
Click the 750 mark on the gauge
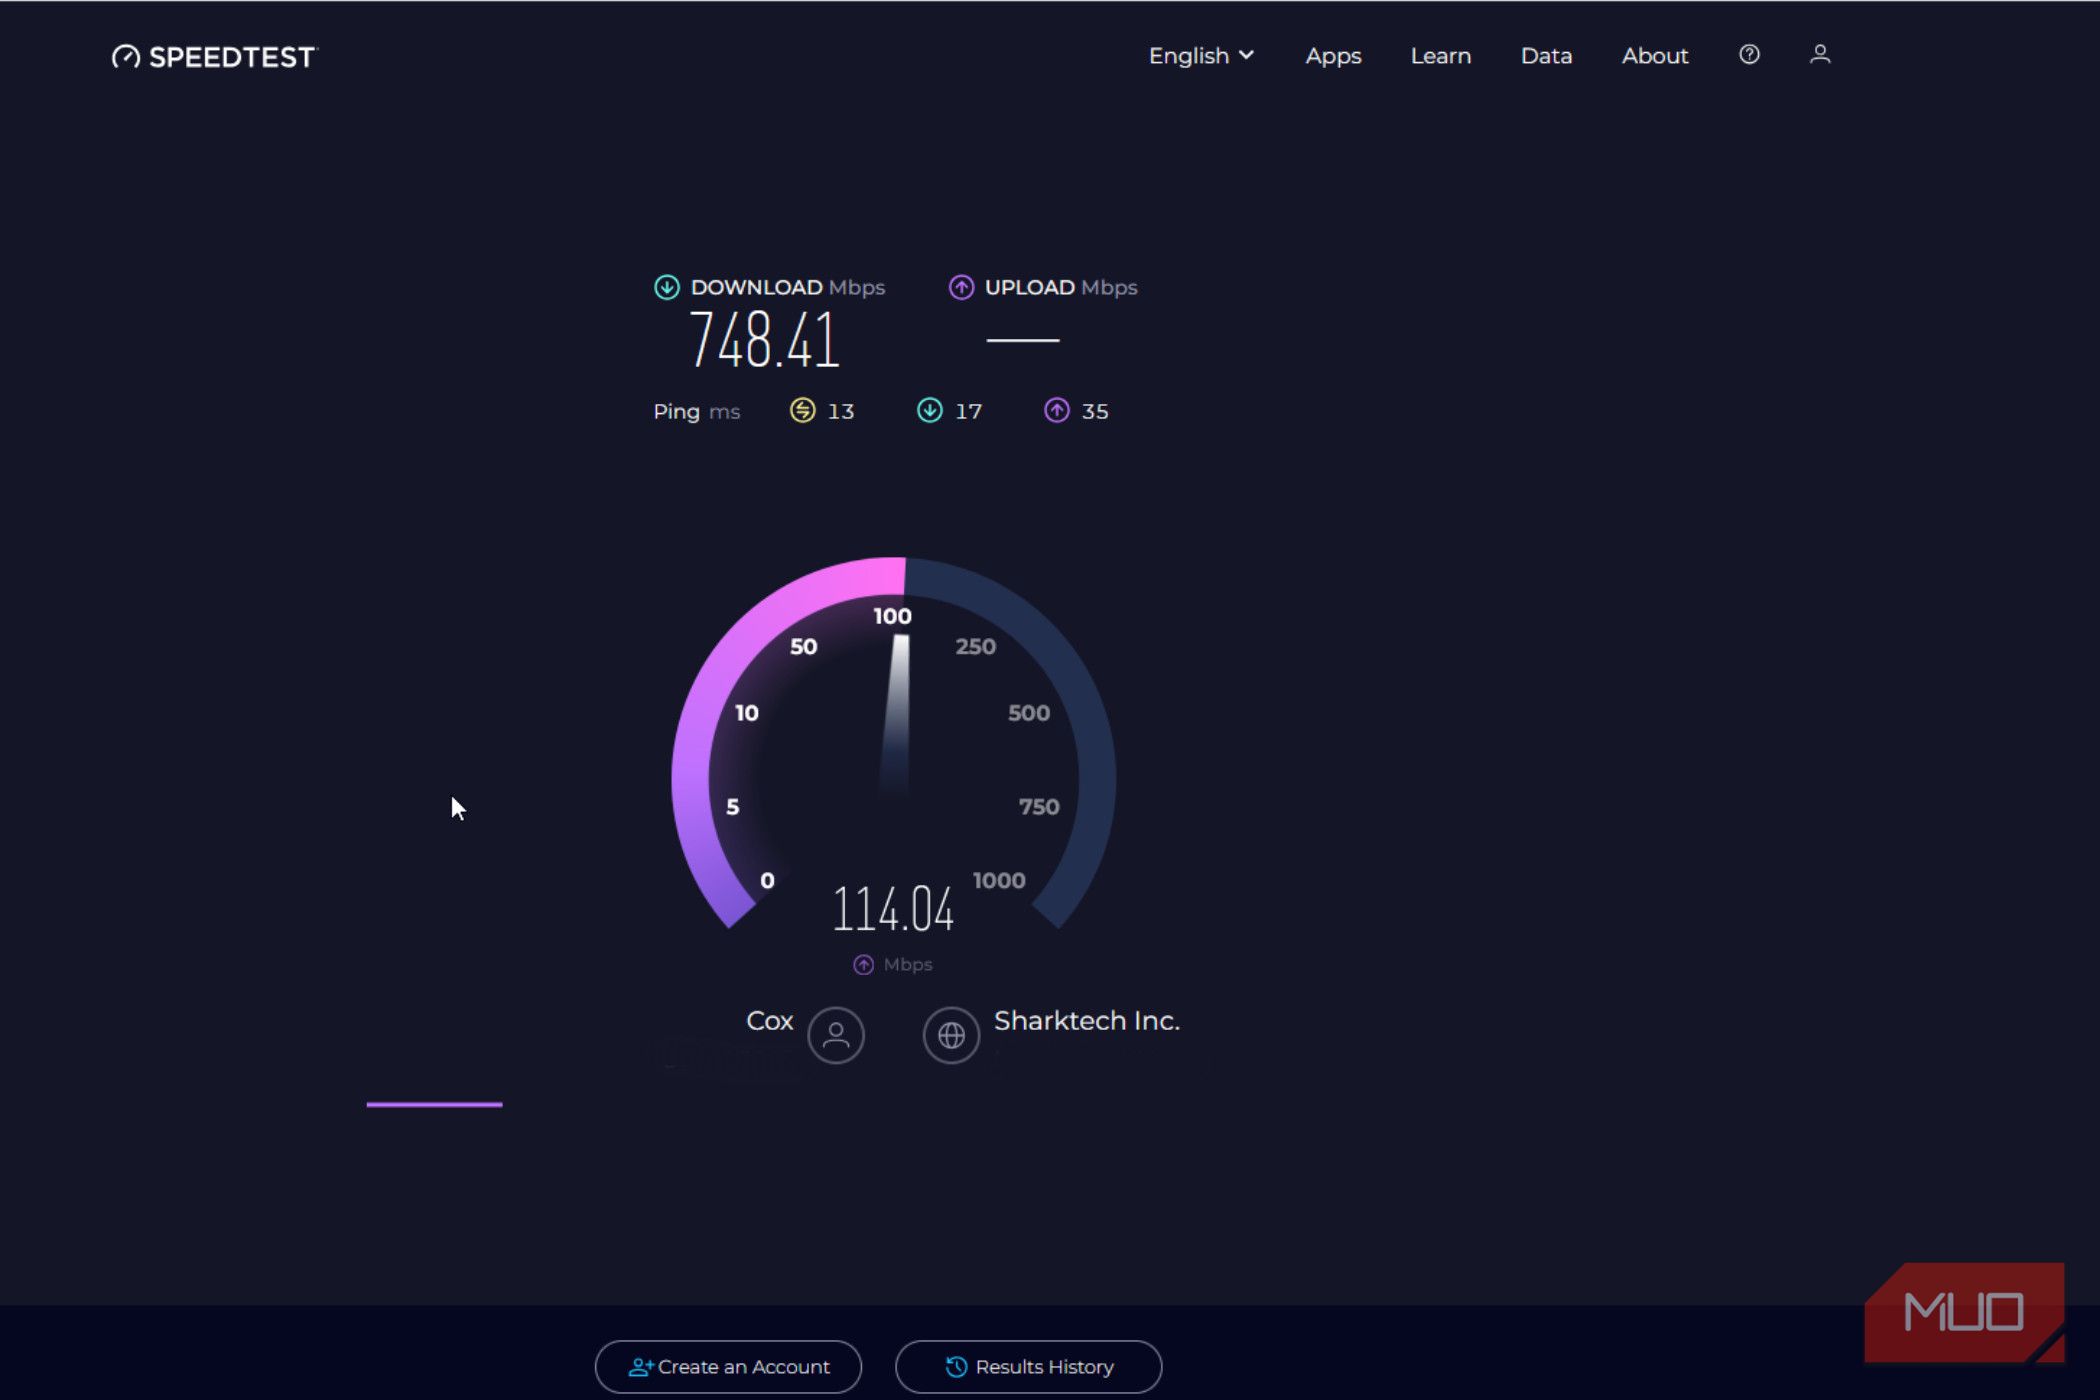click(1039, 807)
